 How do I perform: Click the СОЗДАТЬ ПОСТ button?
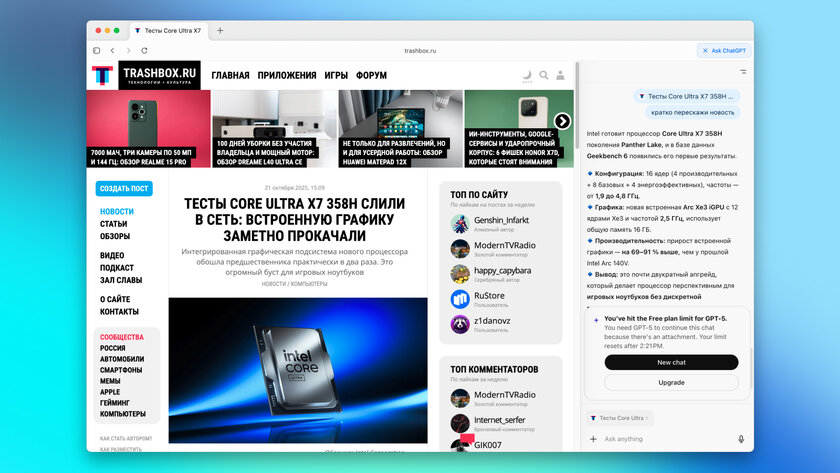pyautogui.click(x=124, y=189)
